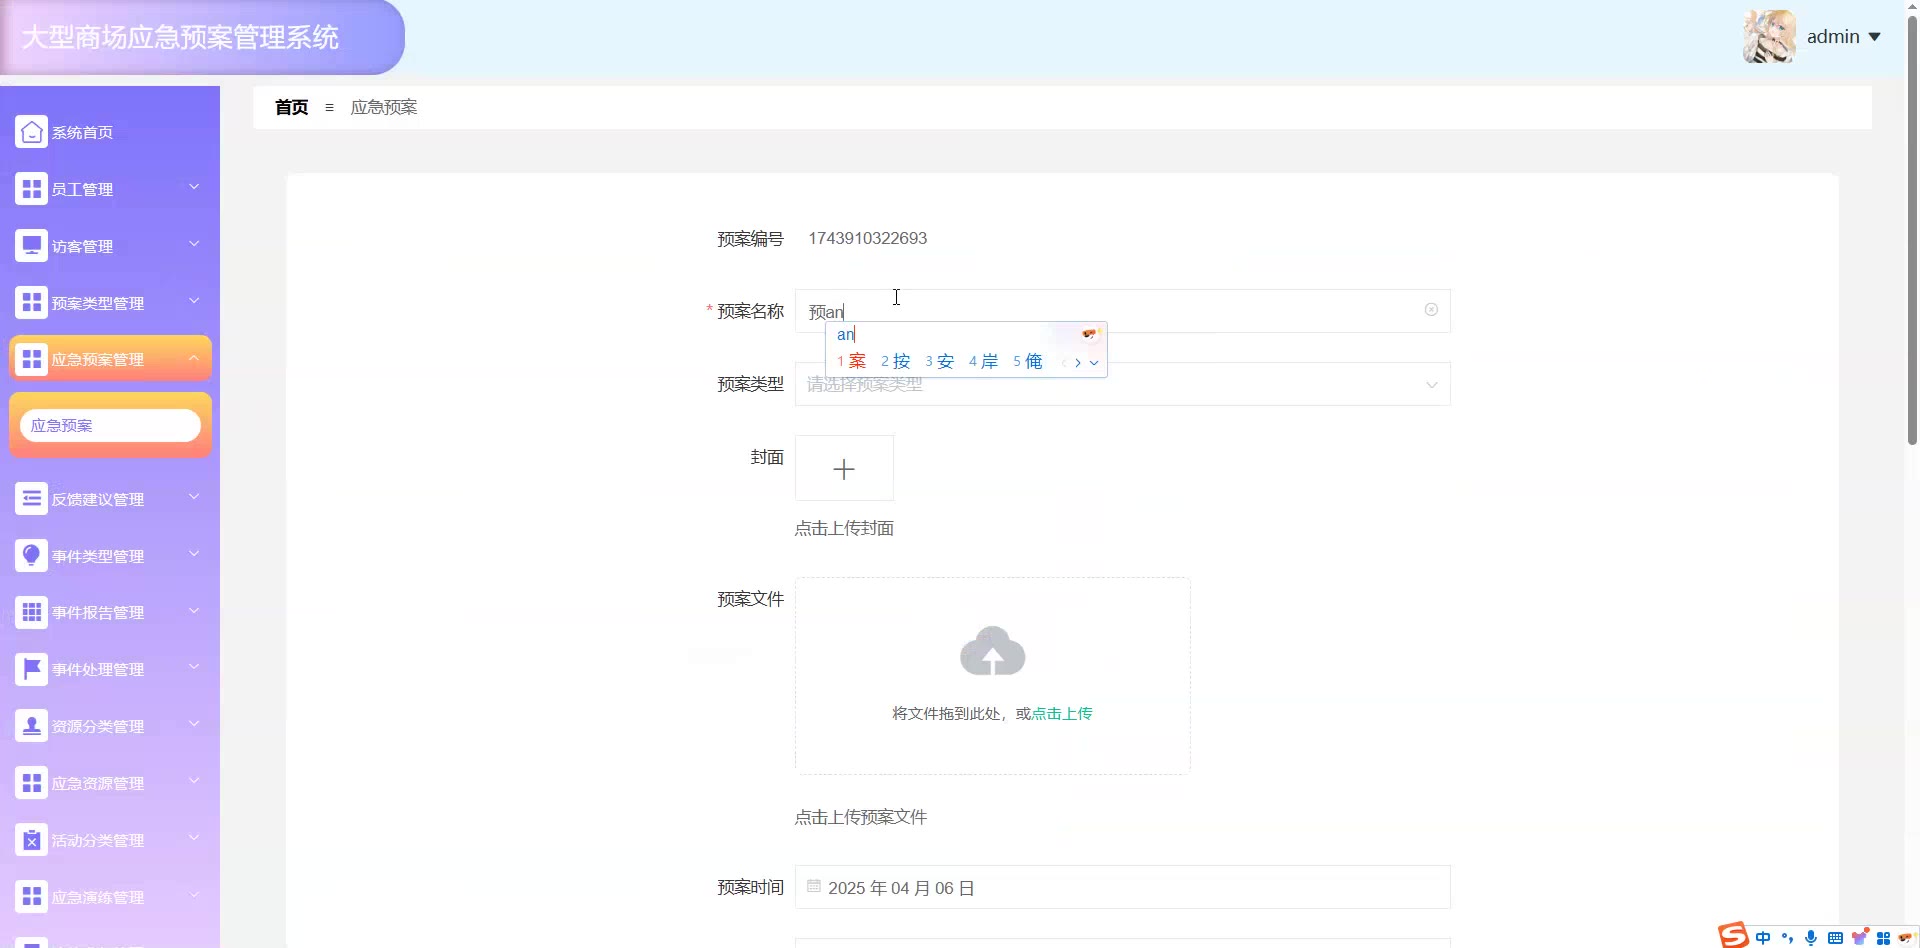
Task: Open the 访客管理 menu label
Action: coord(82,246)
